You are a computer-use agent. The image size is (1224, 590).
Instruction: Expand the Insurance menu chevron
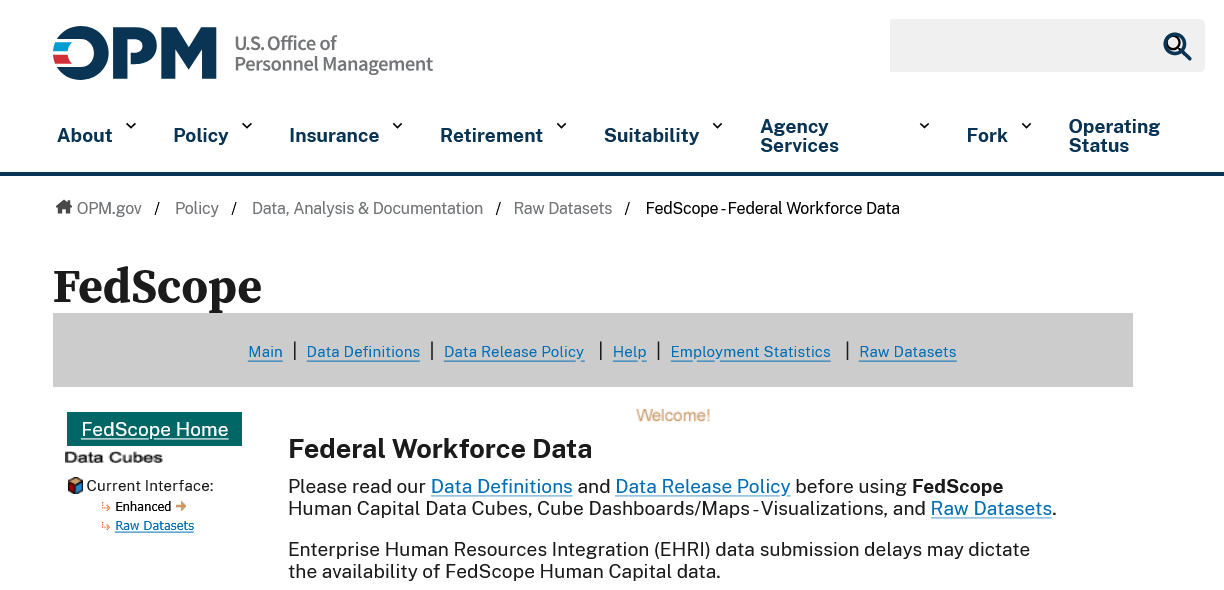click(397, 126)
